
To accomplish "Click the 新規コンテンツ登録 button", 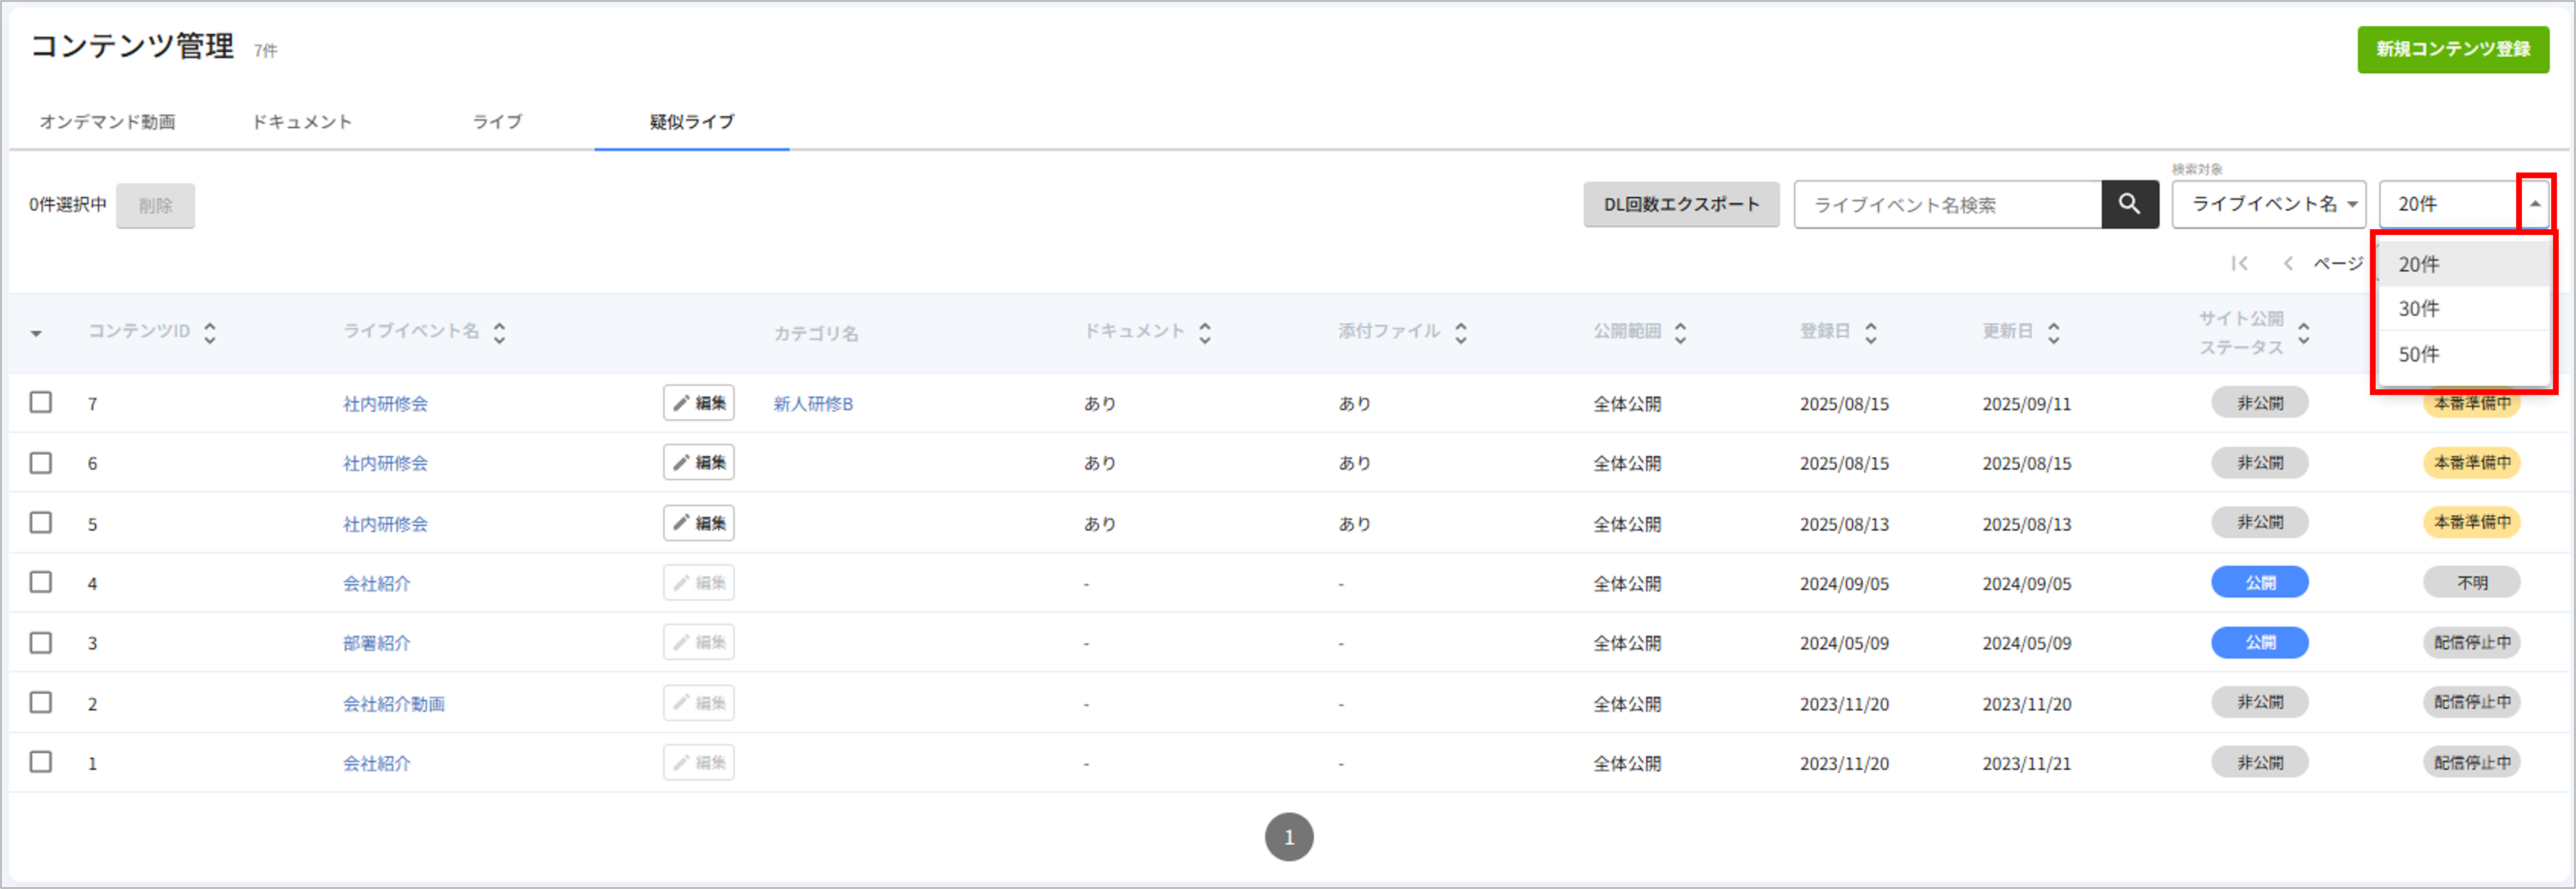I will [x=2453, y=49].
